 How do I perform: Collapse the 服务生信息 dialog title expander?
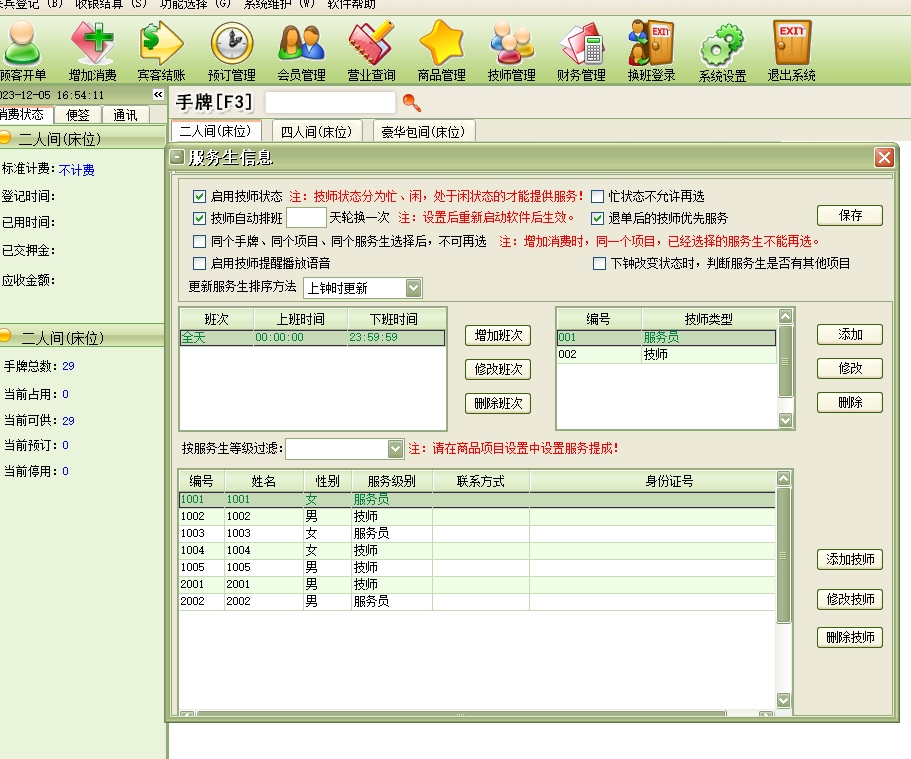[177, 157]
